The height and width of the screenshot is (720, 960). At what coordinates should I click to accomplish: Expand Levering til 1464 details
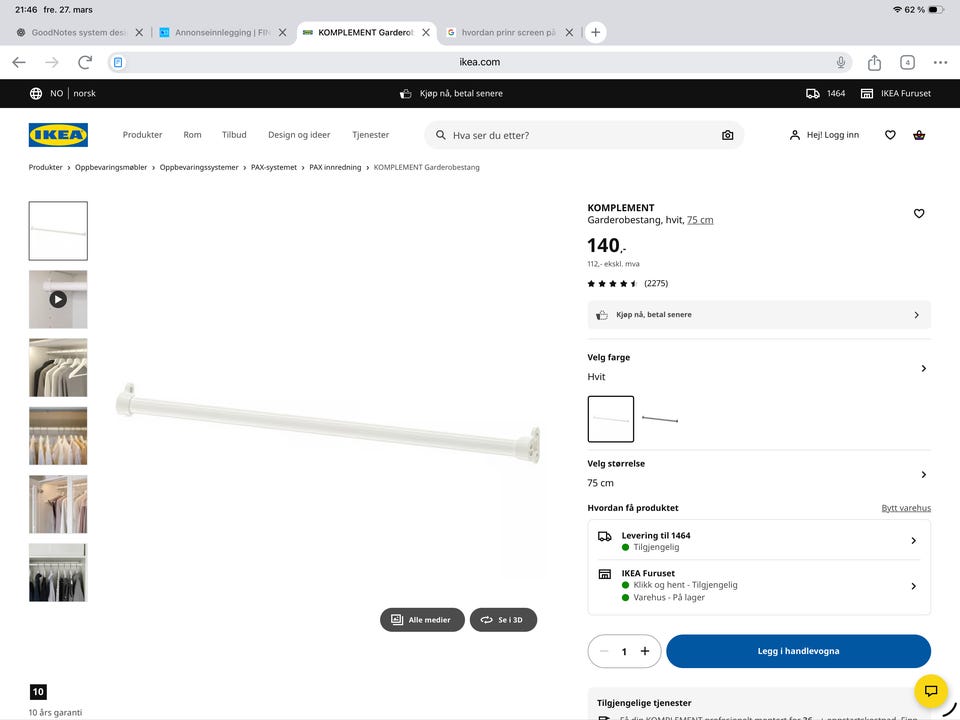click(x=759, y=541)
